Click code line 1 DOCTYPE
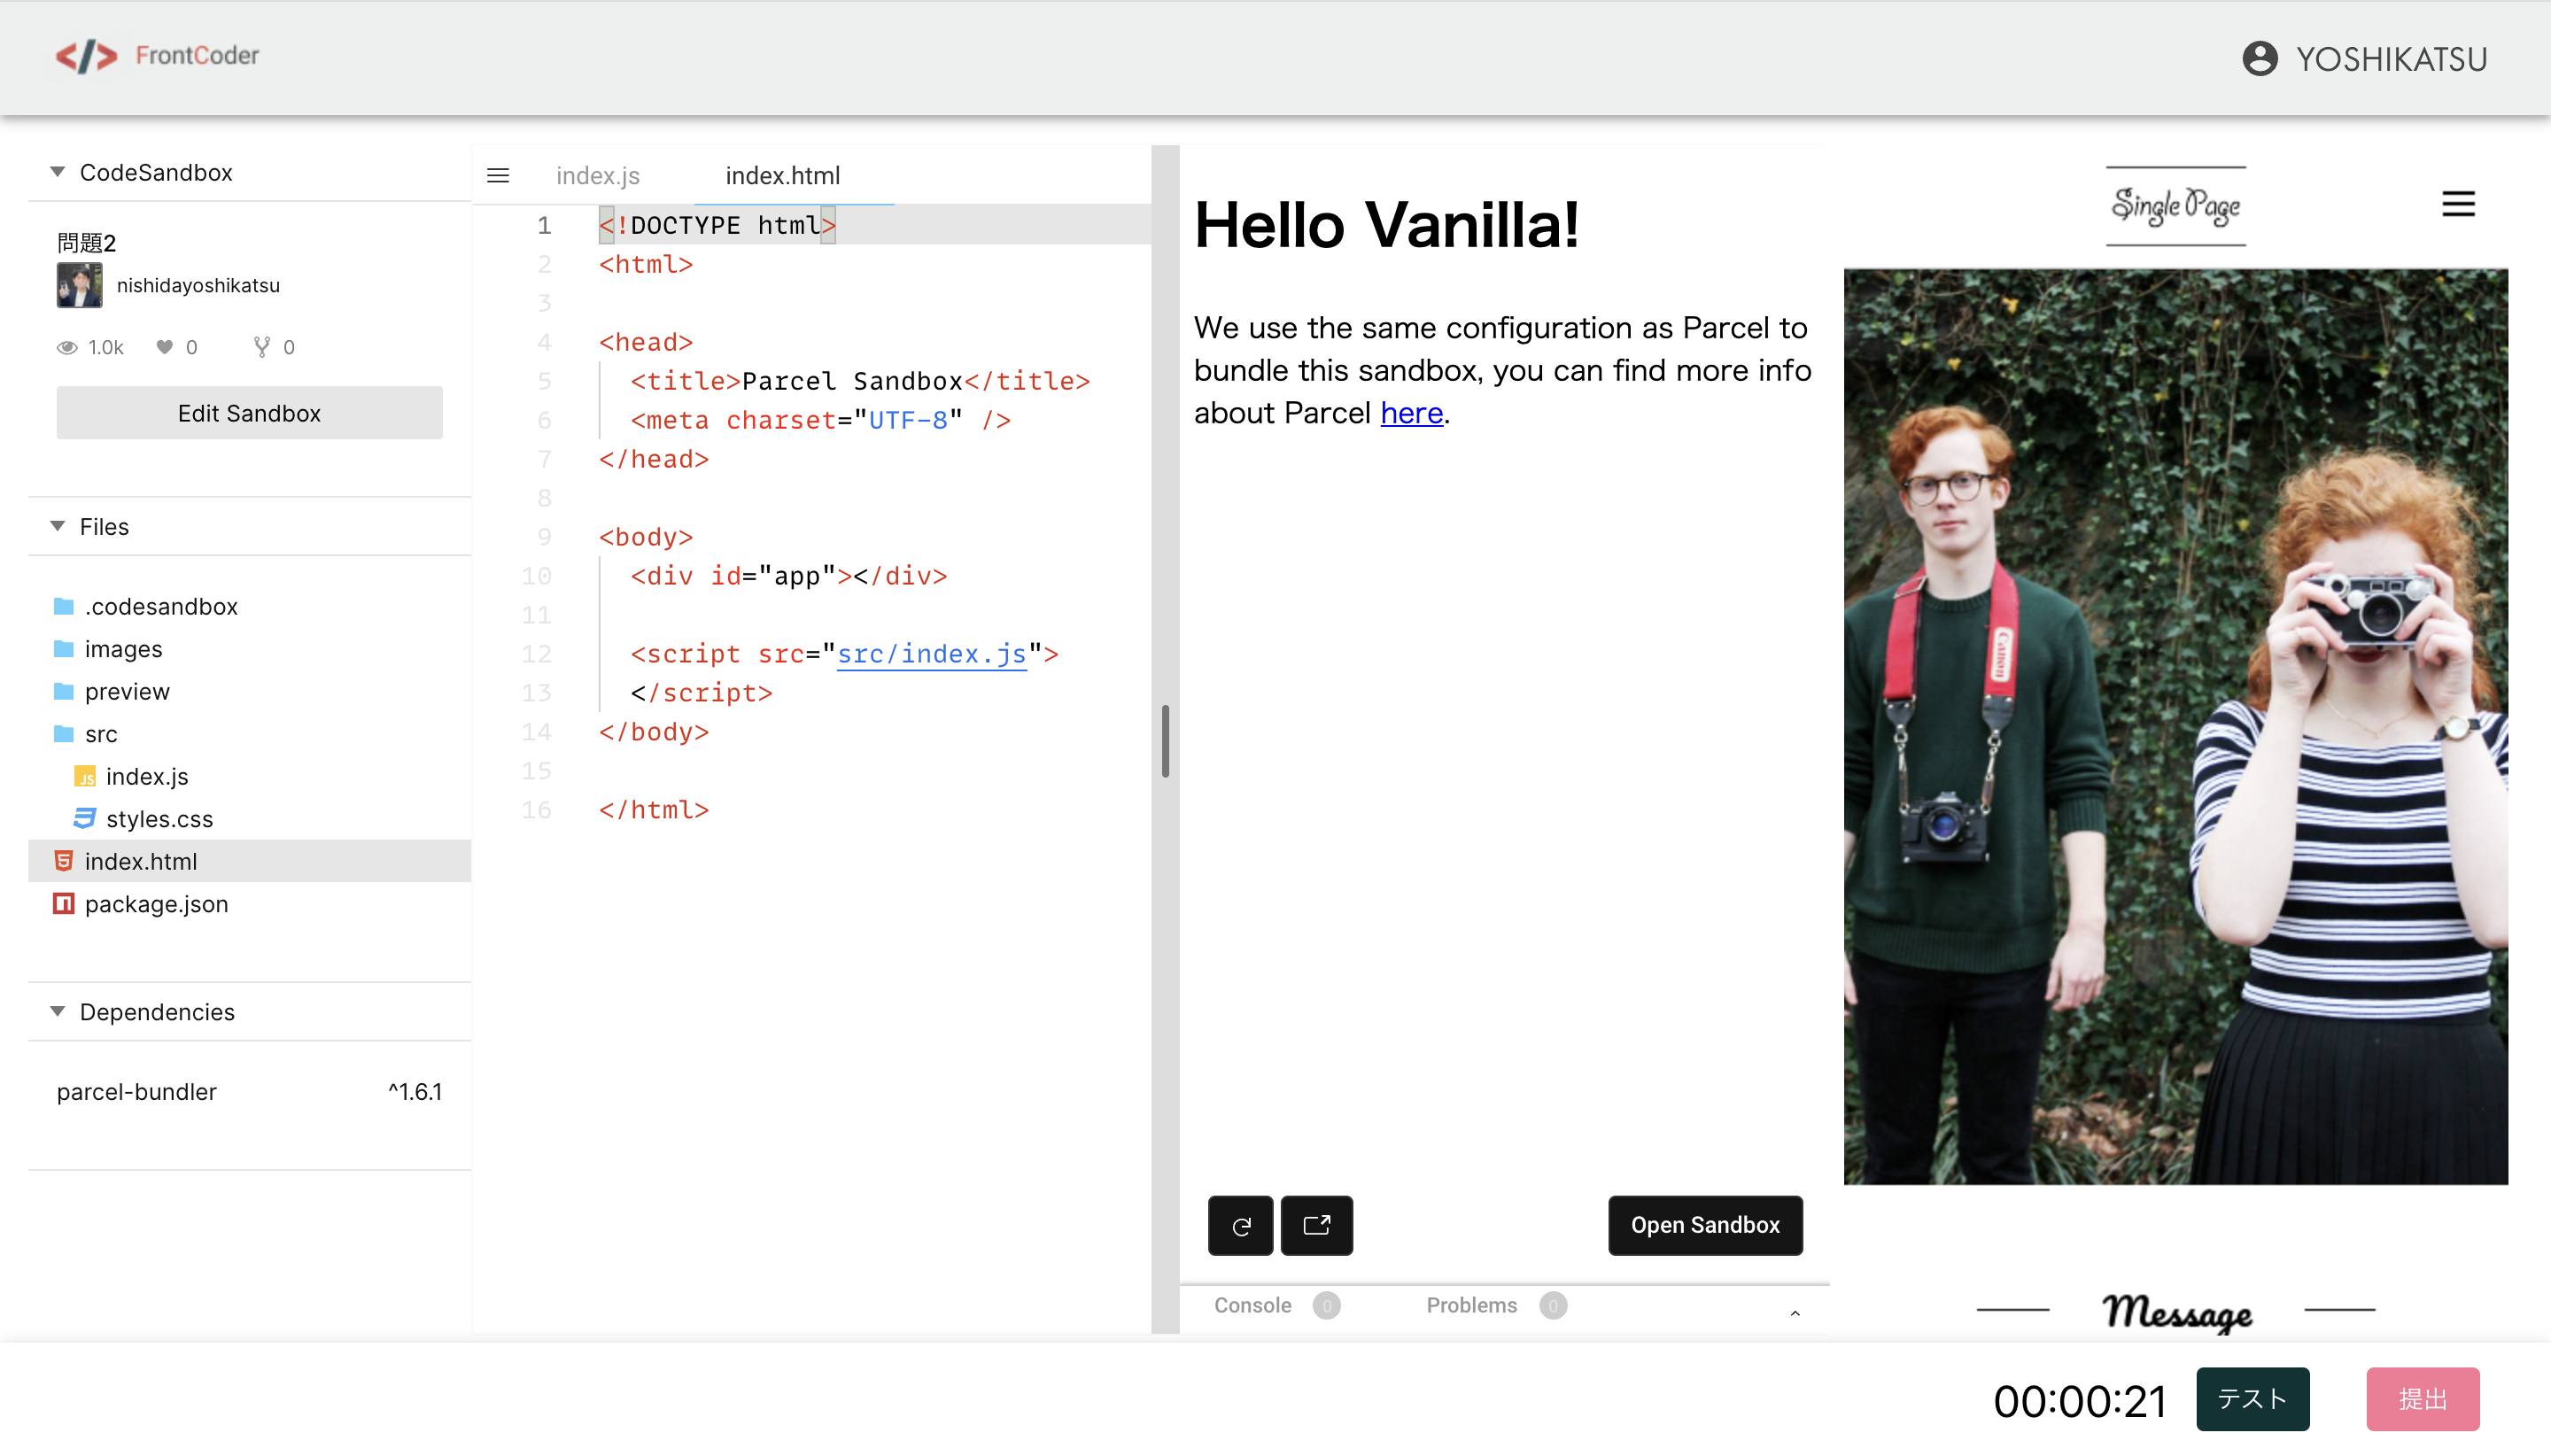2551x1456 pixels. point(717,225)
